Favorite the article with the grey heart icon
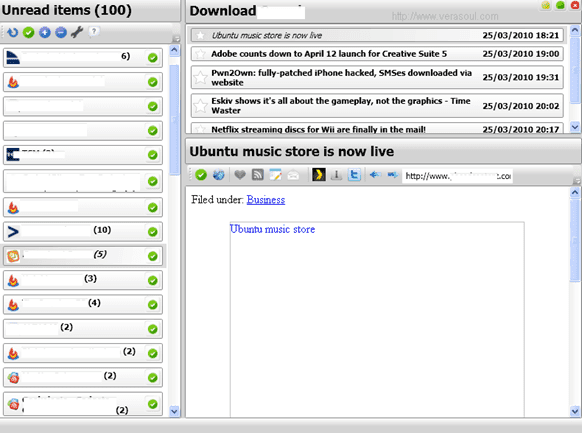Viewport: 582px width, 433px height. click(240, 174)
